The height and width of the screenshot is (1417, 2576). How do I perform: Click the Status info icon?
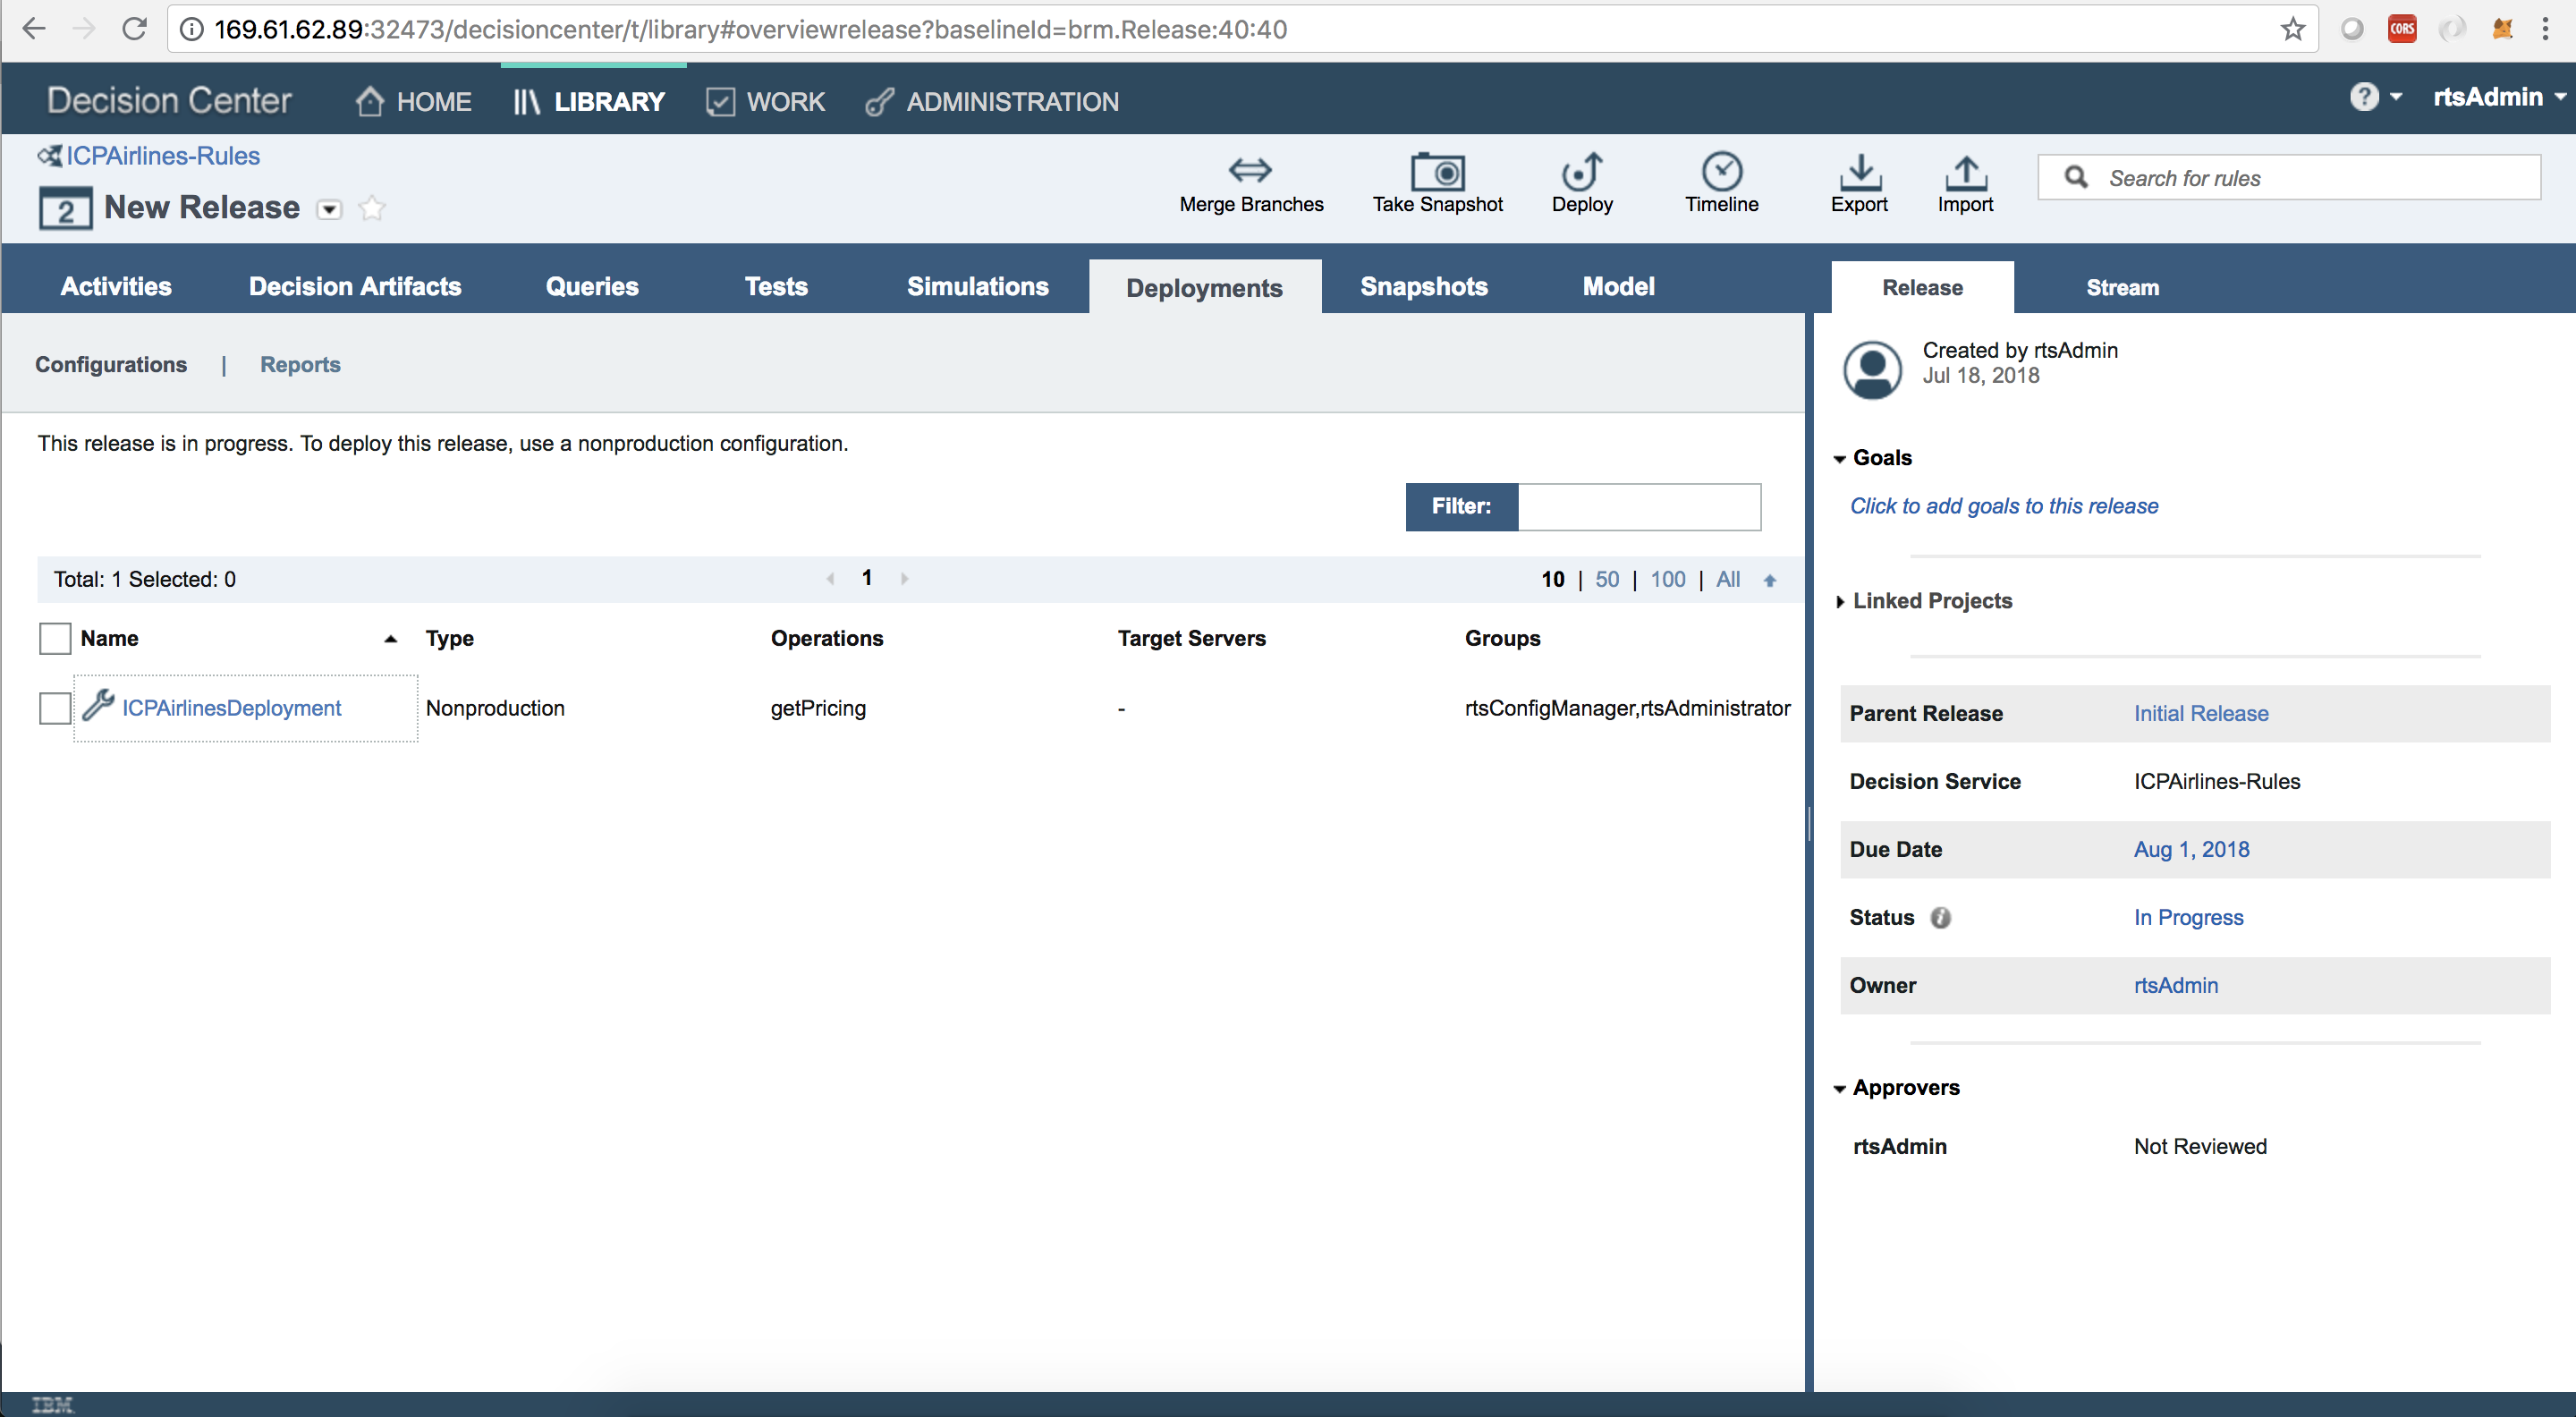click(x=1940, y=917)
